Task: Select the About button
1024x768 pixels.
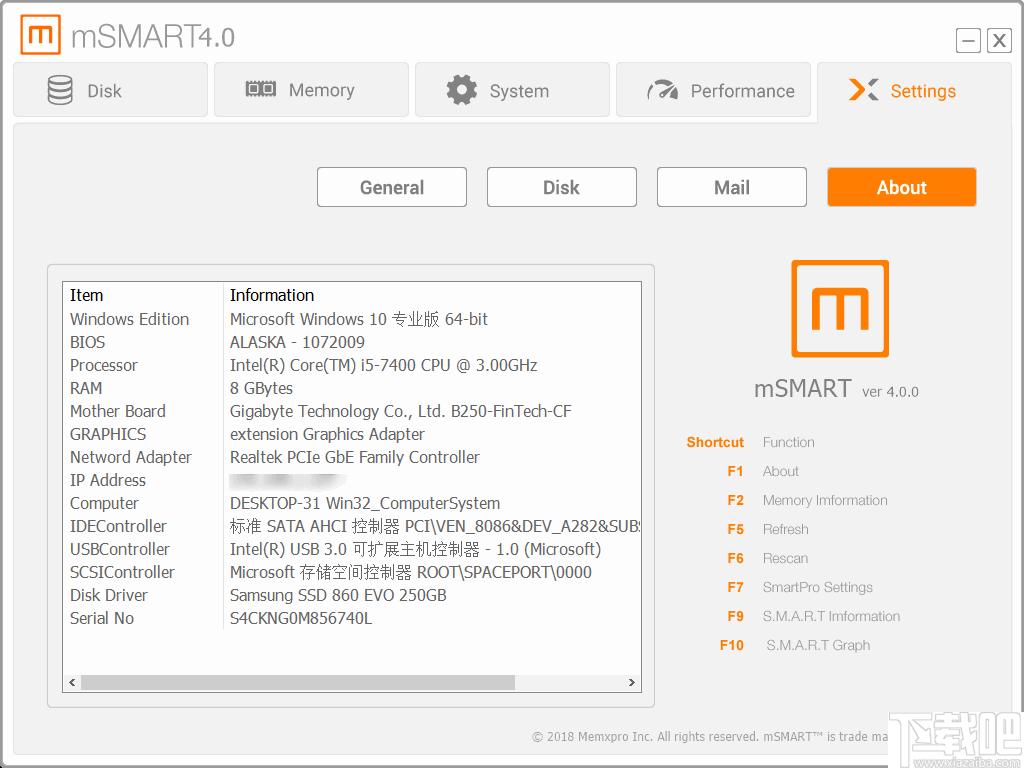Action: (x=902, y=187)
